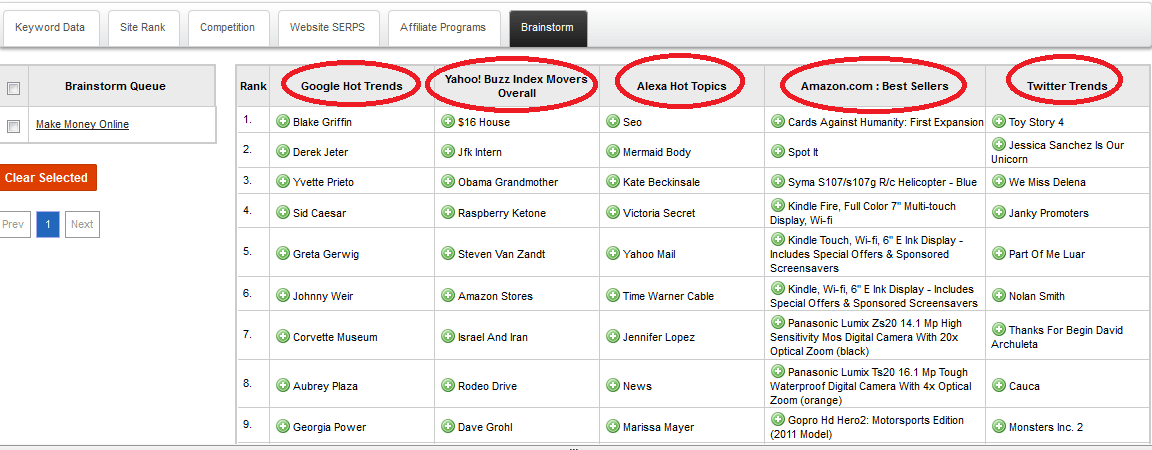Select the Georgia Power cell text
1152x450 pixels.
pos(329,426)
